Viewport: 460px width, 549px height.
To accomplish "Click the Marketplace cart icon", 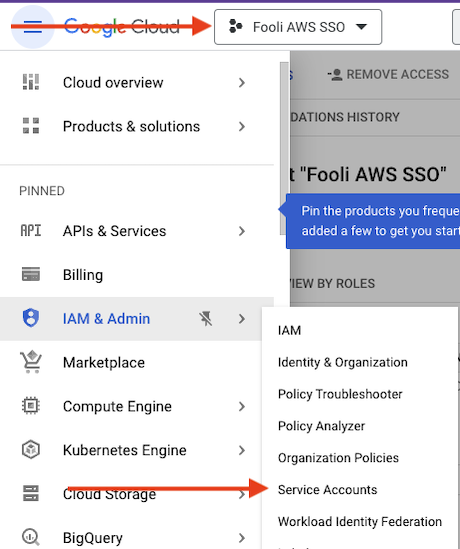I will 31,362.
